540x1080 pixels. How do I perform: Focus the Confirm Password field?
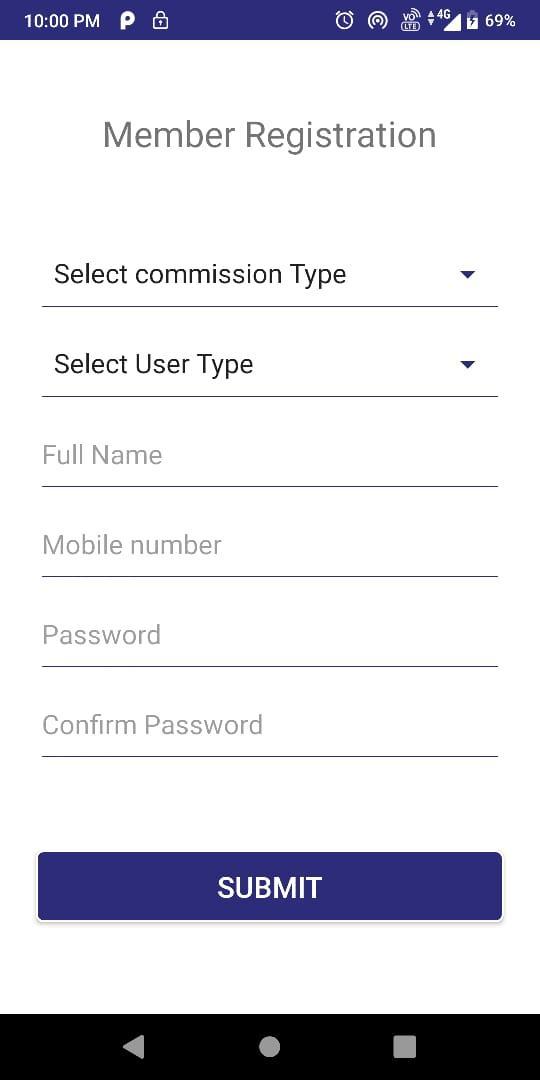tap(270, 727)
